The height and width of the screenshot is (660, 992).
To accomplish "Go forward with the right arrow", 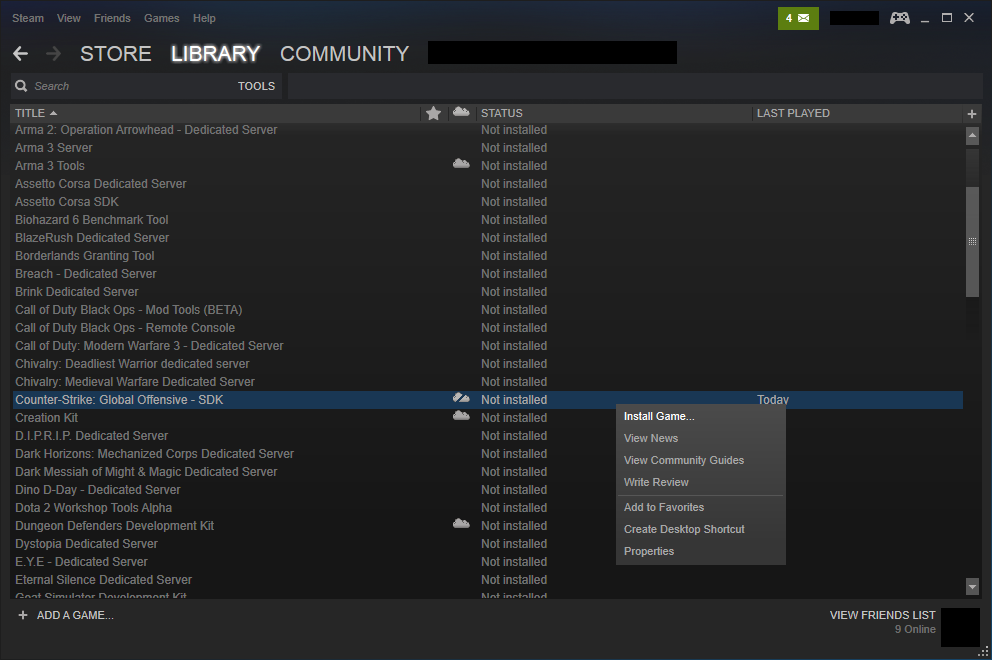I will (54, 54).
